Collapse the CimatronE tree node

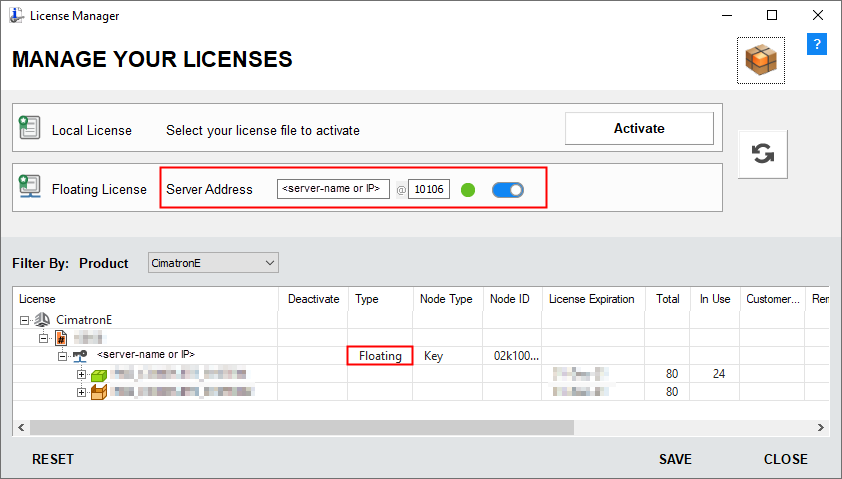pos(24,320)
